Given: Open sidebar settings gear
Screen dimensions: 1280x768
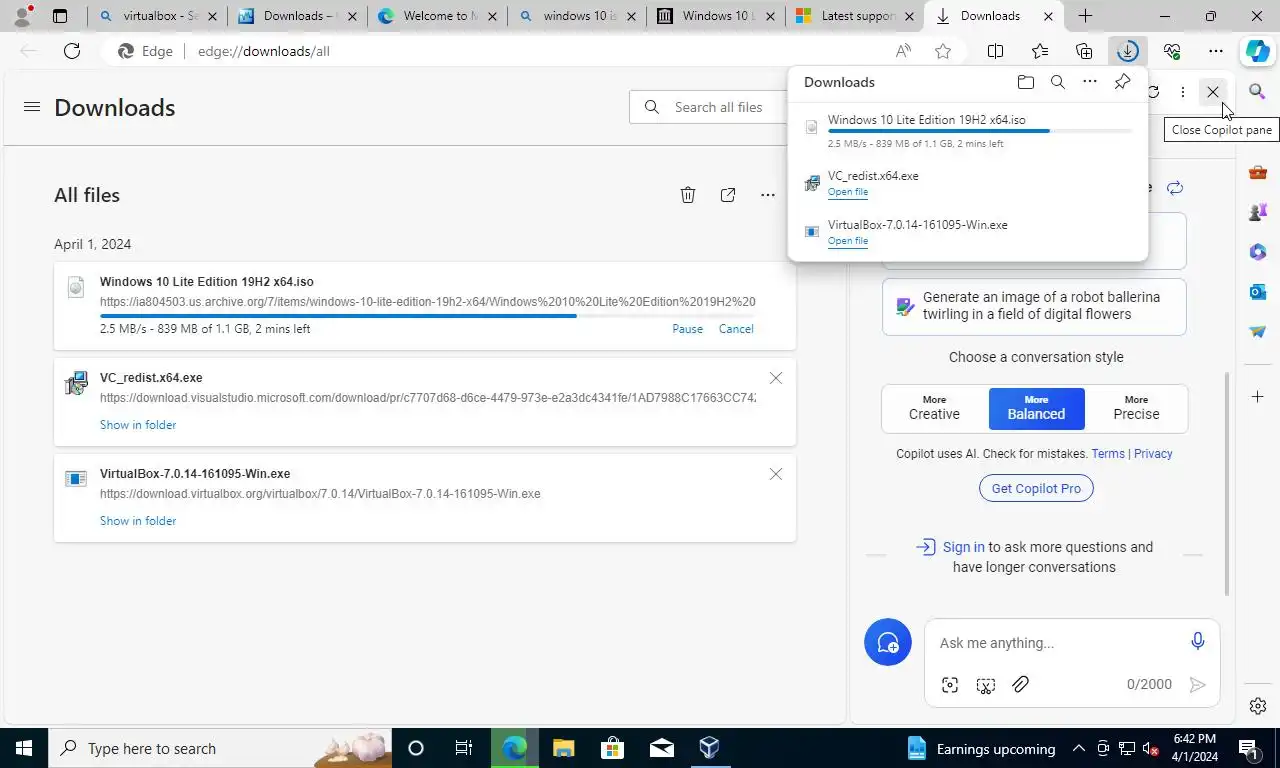Looking at the screenshot, I should [1258, 706].
